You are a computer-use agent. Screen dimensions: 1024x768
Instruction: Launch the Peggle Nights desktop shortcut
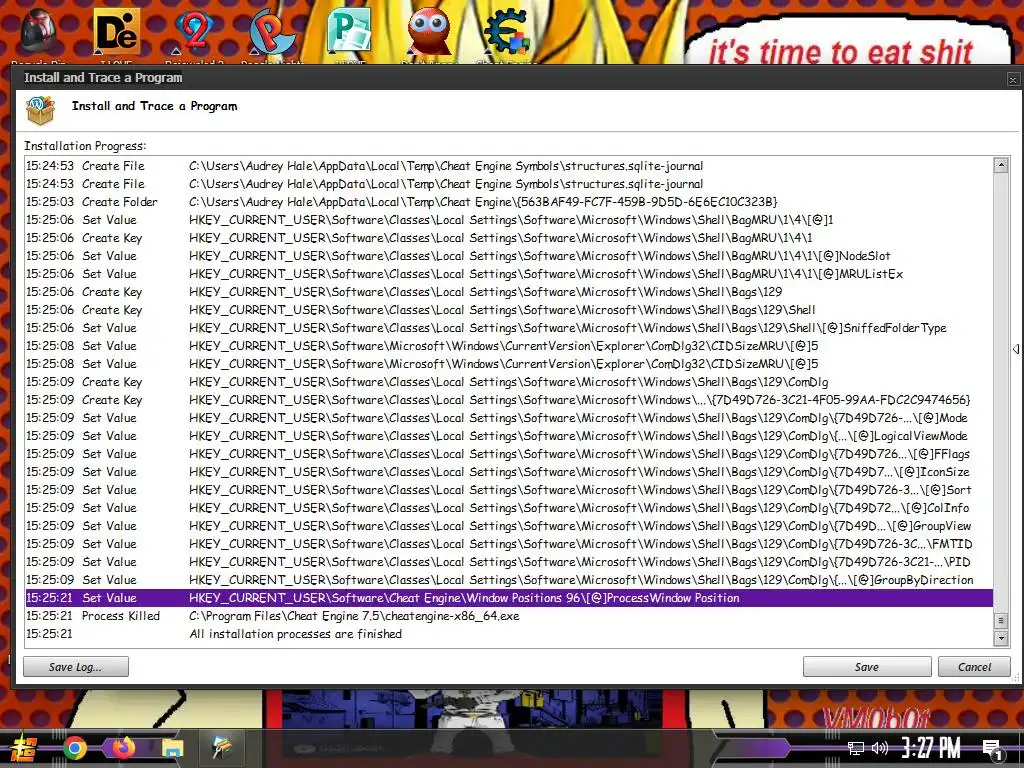pyautogui.click(x=272, y=33)
